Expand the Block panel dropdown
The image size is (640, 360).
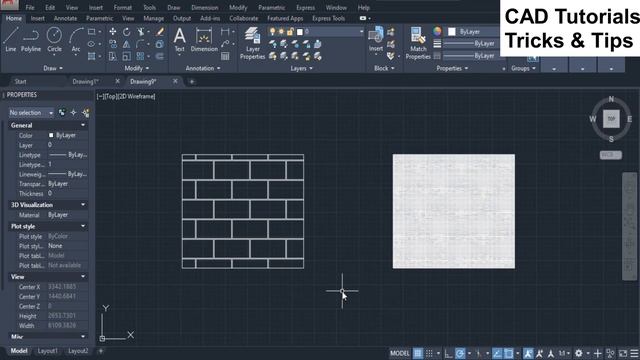[x=384, y=68]
